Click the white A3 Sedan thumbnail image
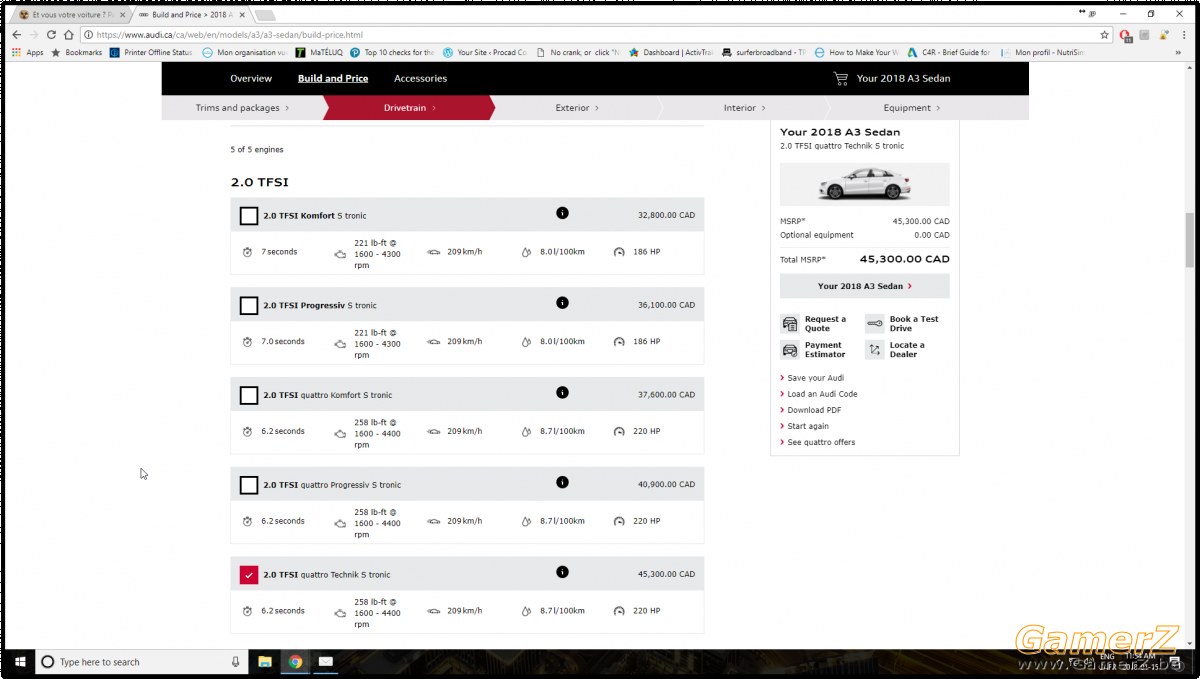The height and width of the screenshot is (679, 1200). pyautogui.click(x=865, y=184)
